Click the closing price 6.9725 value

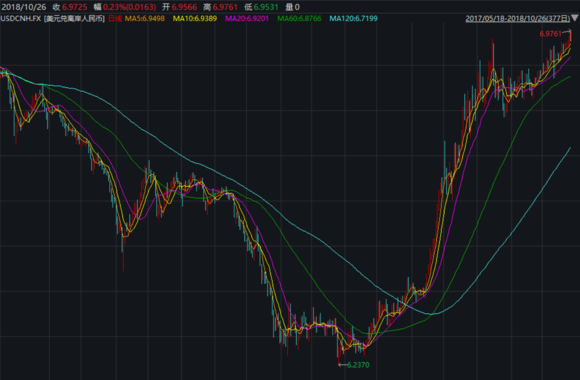[74, 7]
